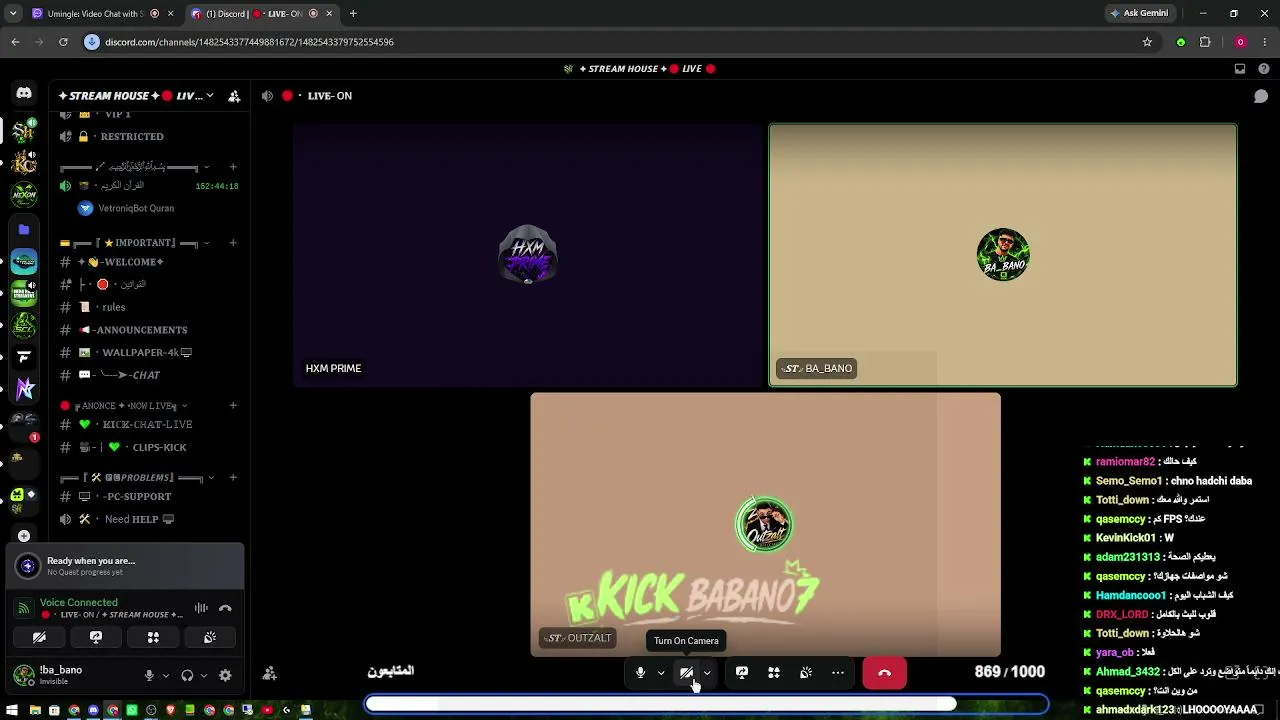
Task: Reload the Discord page
Action: tap(63, 42)
